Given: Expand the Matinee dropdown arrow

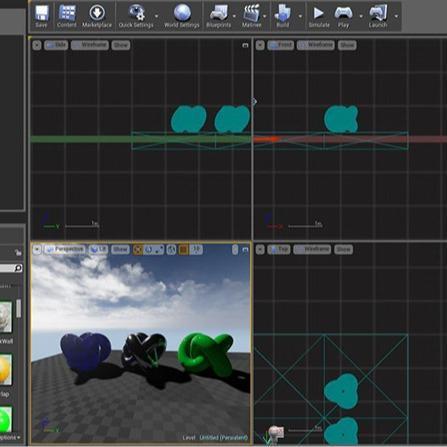Looking at the screenshot, I should point(265,16).
